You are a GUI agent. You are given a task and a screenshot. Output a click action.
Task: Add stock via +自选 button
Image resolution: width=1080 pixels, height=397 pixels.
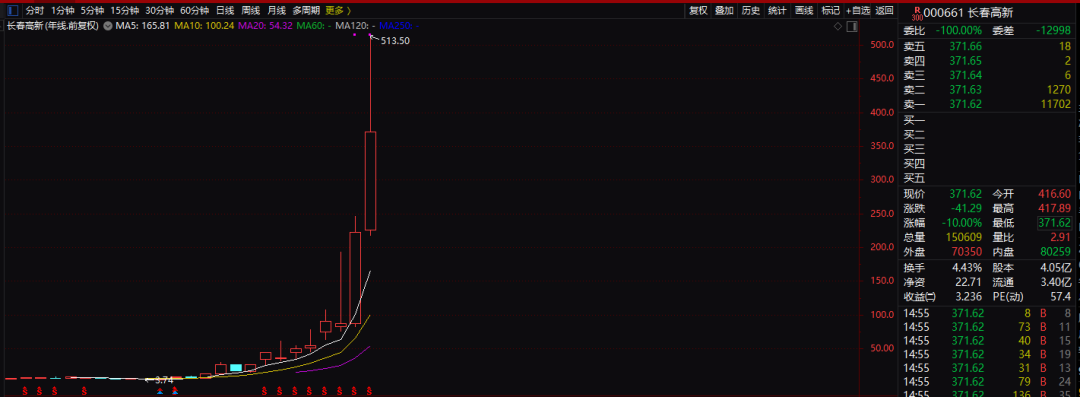(858, 10)
